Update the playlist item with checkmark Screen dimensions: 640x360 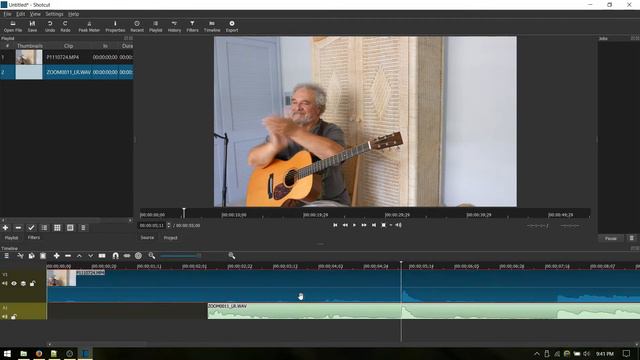tap(31, 228)
